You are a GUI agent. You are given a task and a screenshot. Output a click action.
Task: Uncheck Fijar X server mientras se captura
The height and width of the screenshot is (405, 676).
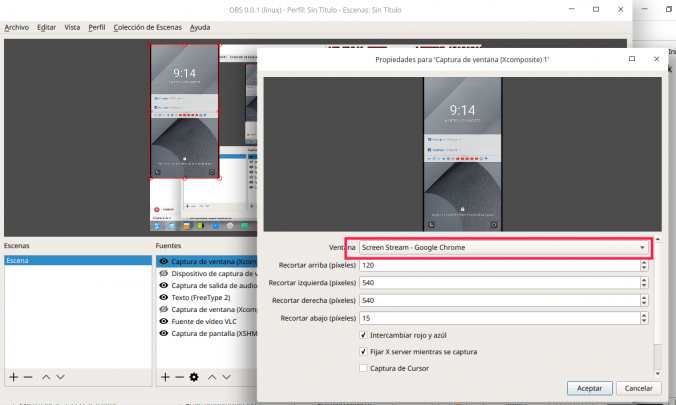[x=362, y=352]
